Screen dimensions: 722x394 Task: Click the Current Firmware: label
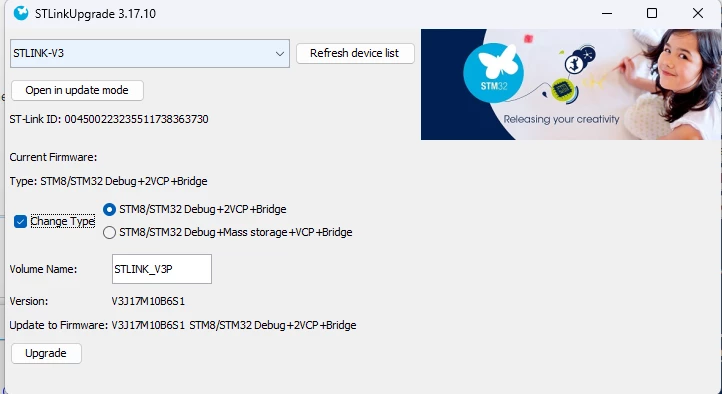[53, 157]
